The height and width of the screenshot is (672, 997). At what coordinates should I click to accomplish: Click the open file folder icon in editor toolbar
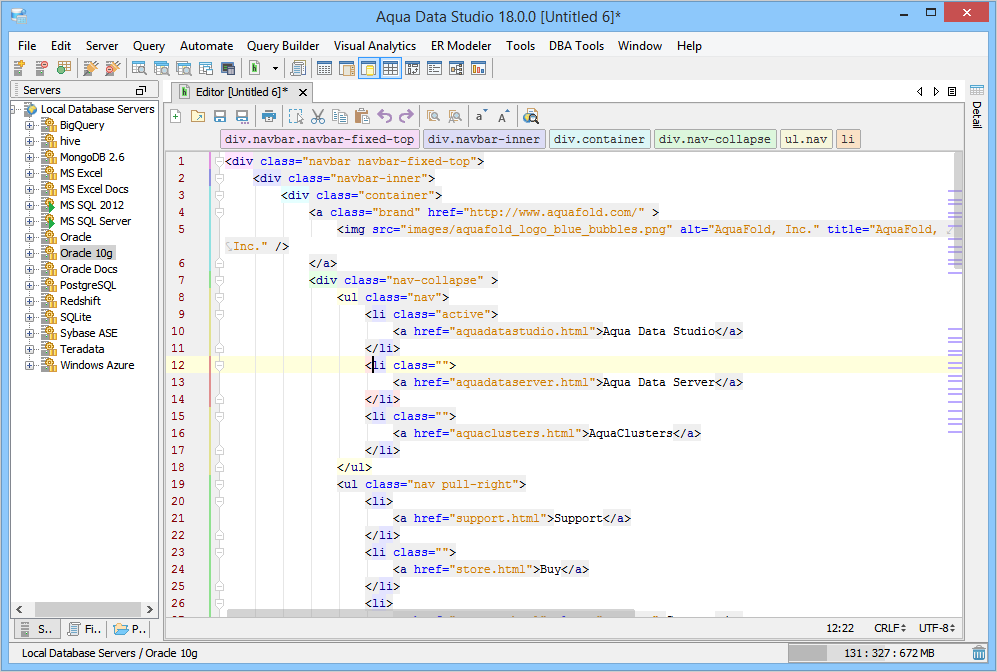[x=198, y=116]
